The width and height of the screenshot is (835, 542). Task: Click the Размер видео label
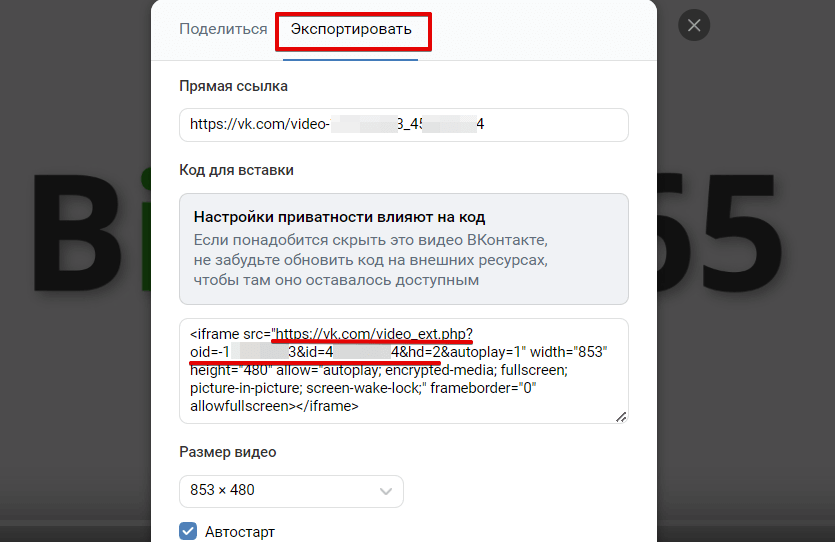(228, 452)
